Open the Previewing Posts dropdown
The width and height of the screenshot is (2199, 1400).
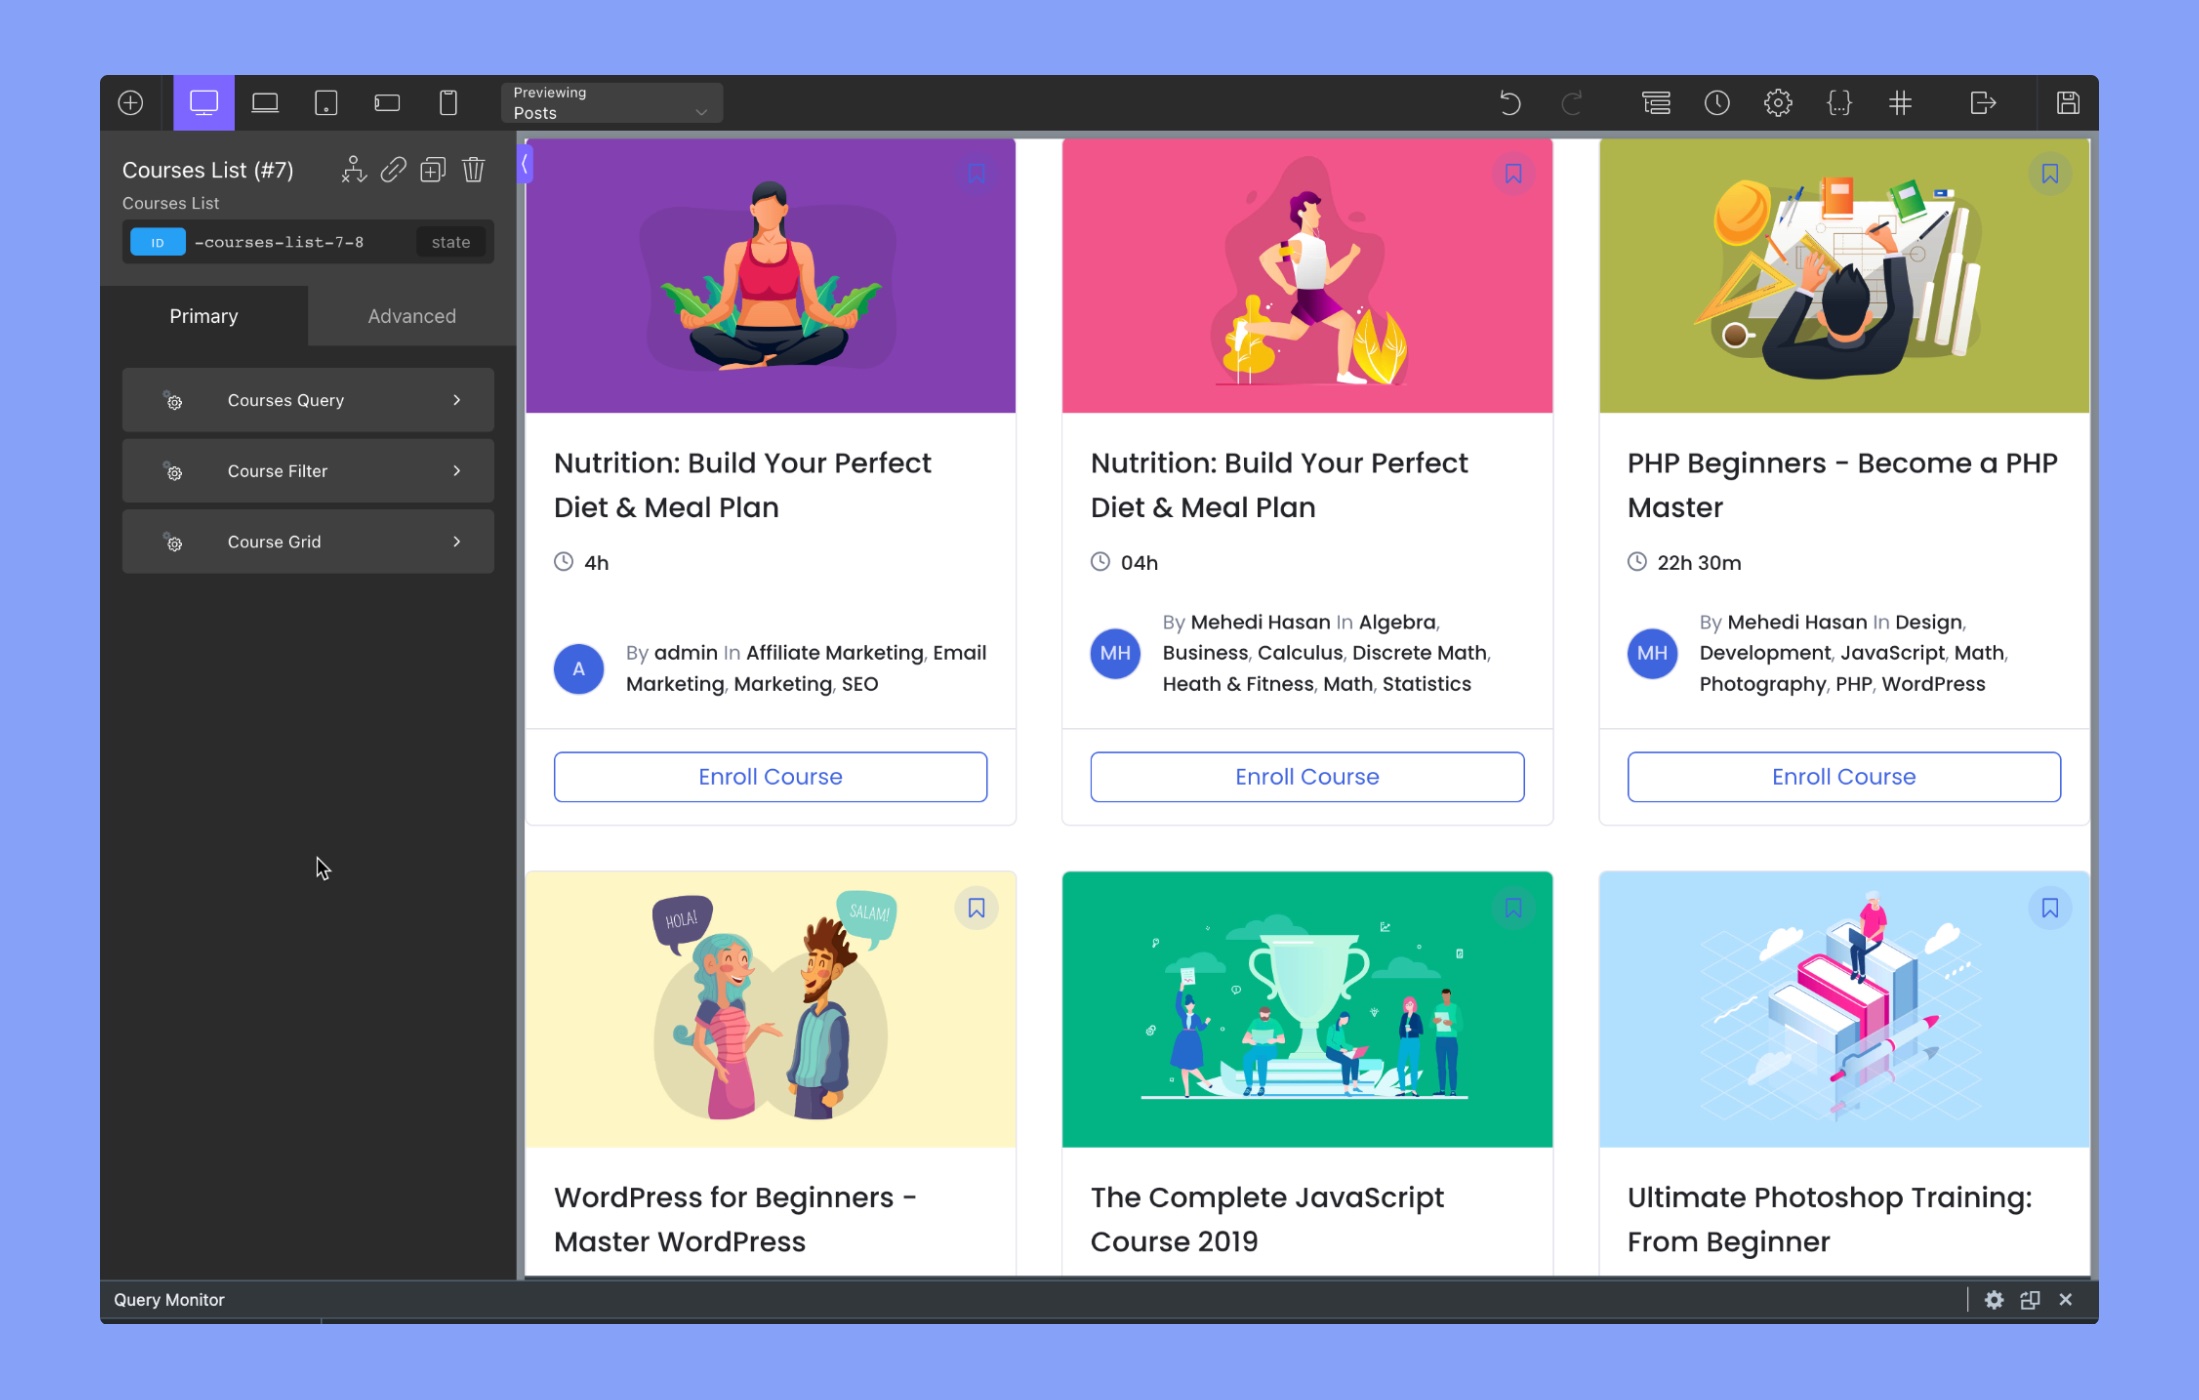coord(612,103)
